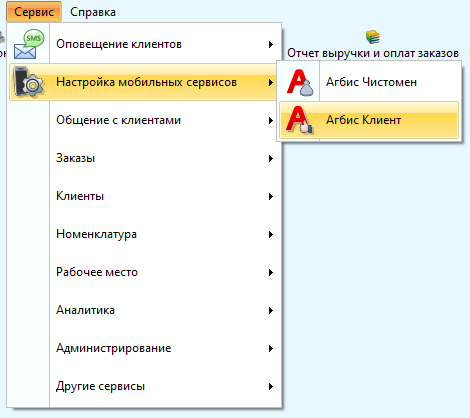This screenshot has width=470, height=418.
Task: Expand arrow next to Другие сервисы
Action: coord(271,386)
